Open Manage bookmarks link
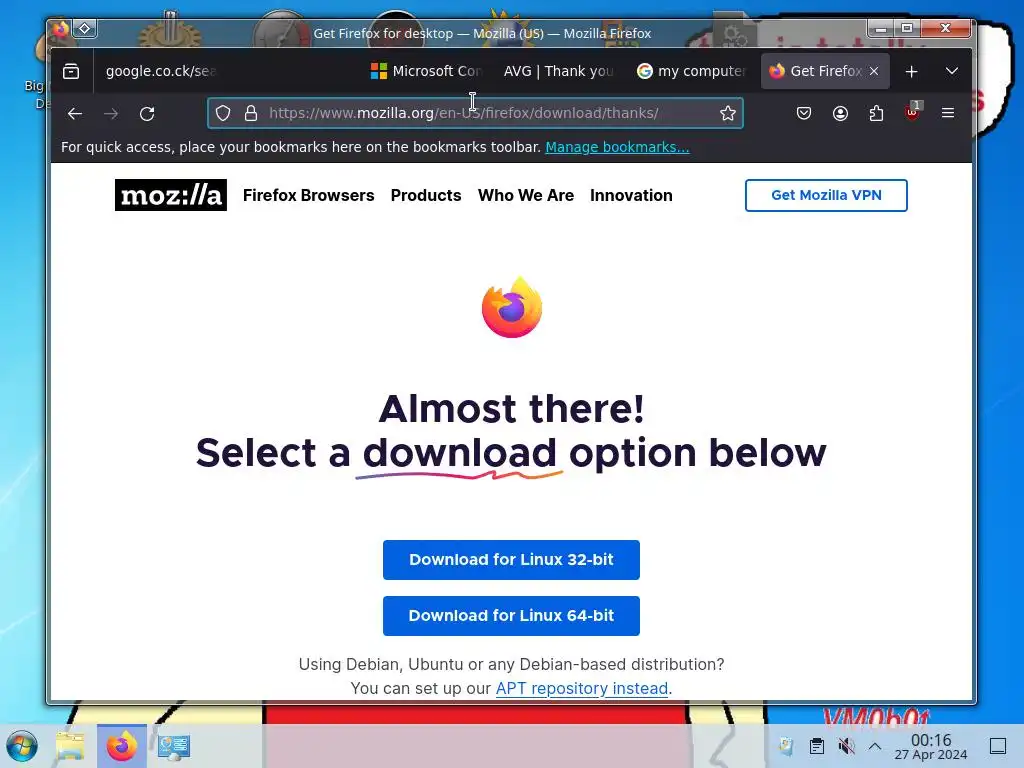The image size is (1024, 768). click(617, 147)
